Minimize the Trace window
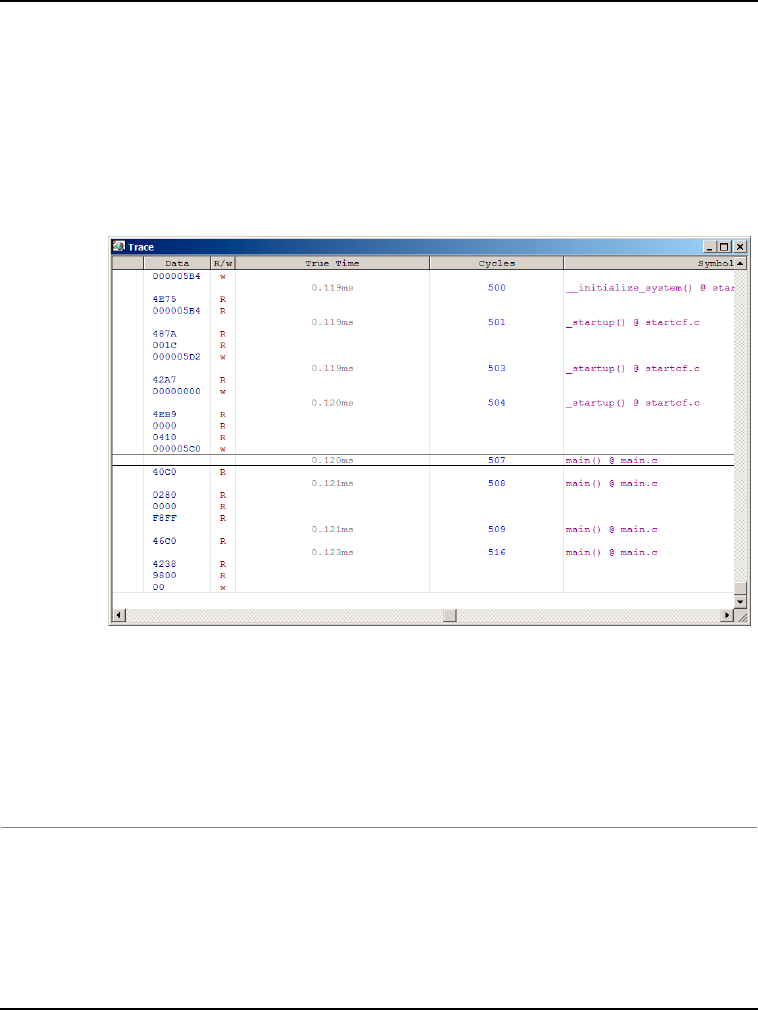The height and width of the screenshot is (1010, 758). point(710,247)
